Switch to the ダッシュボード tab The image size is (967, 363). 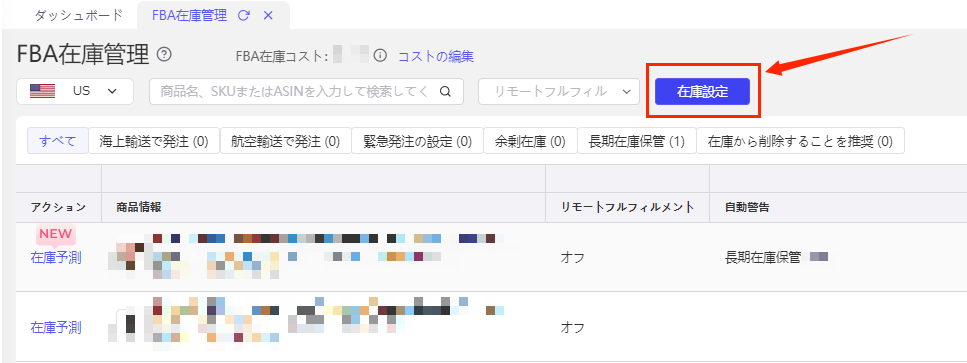pos(78,16)
